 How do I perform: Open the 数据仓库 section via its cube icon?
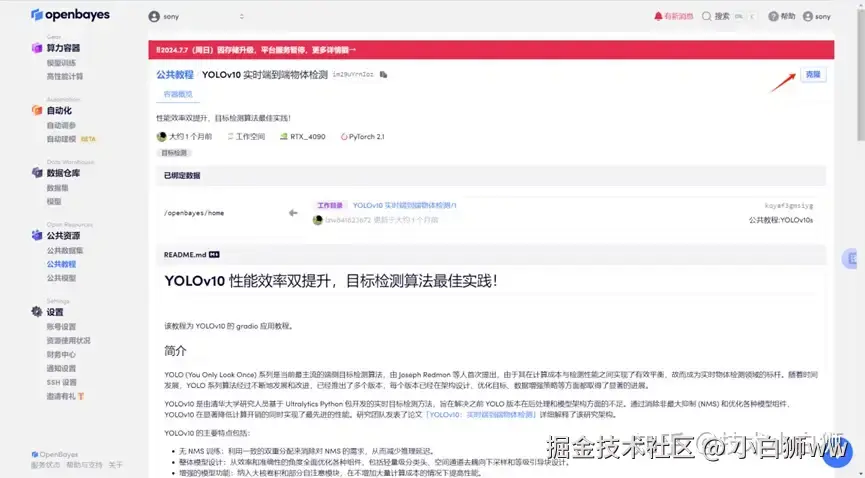(37, 173)
